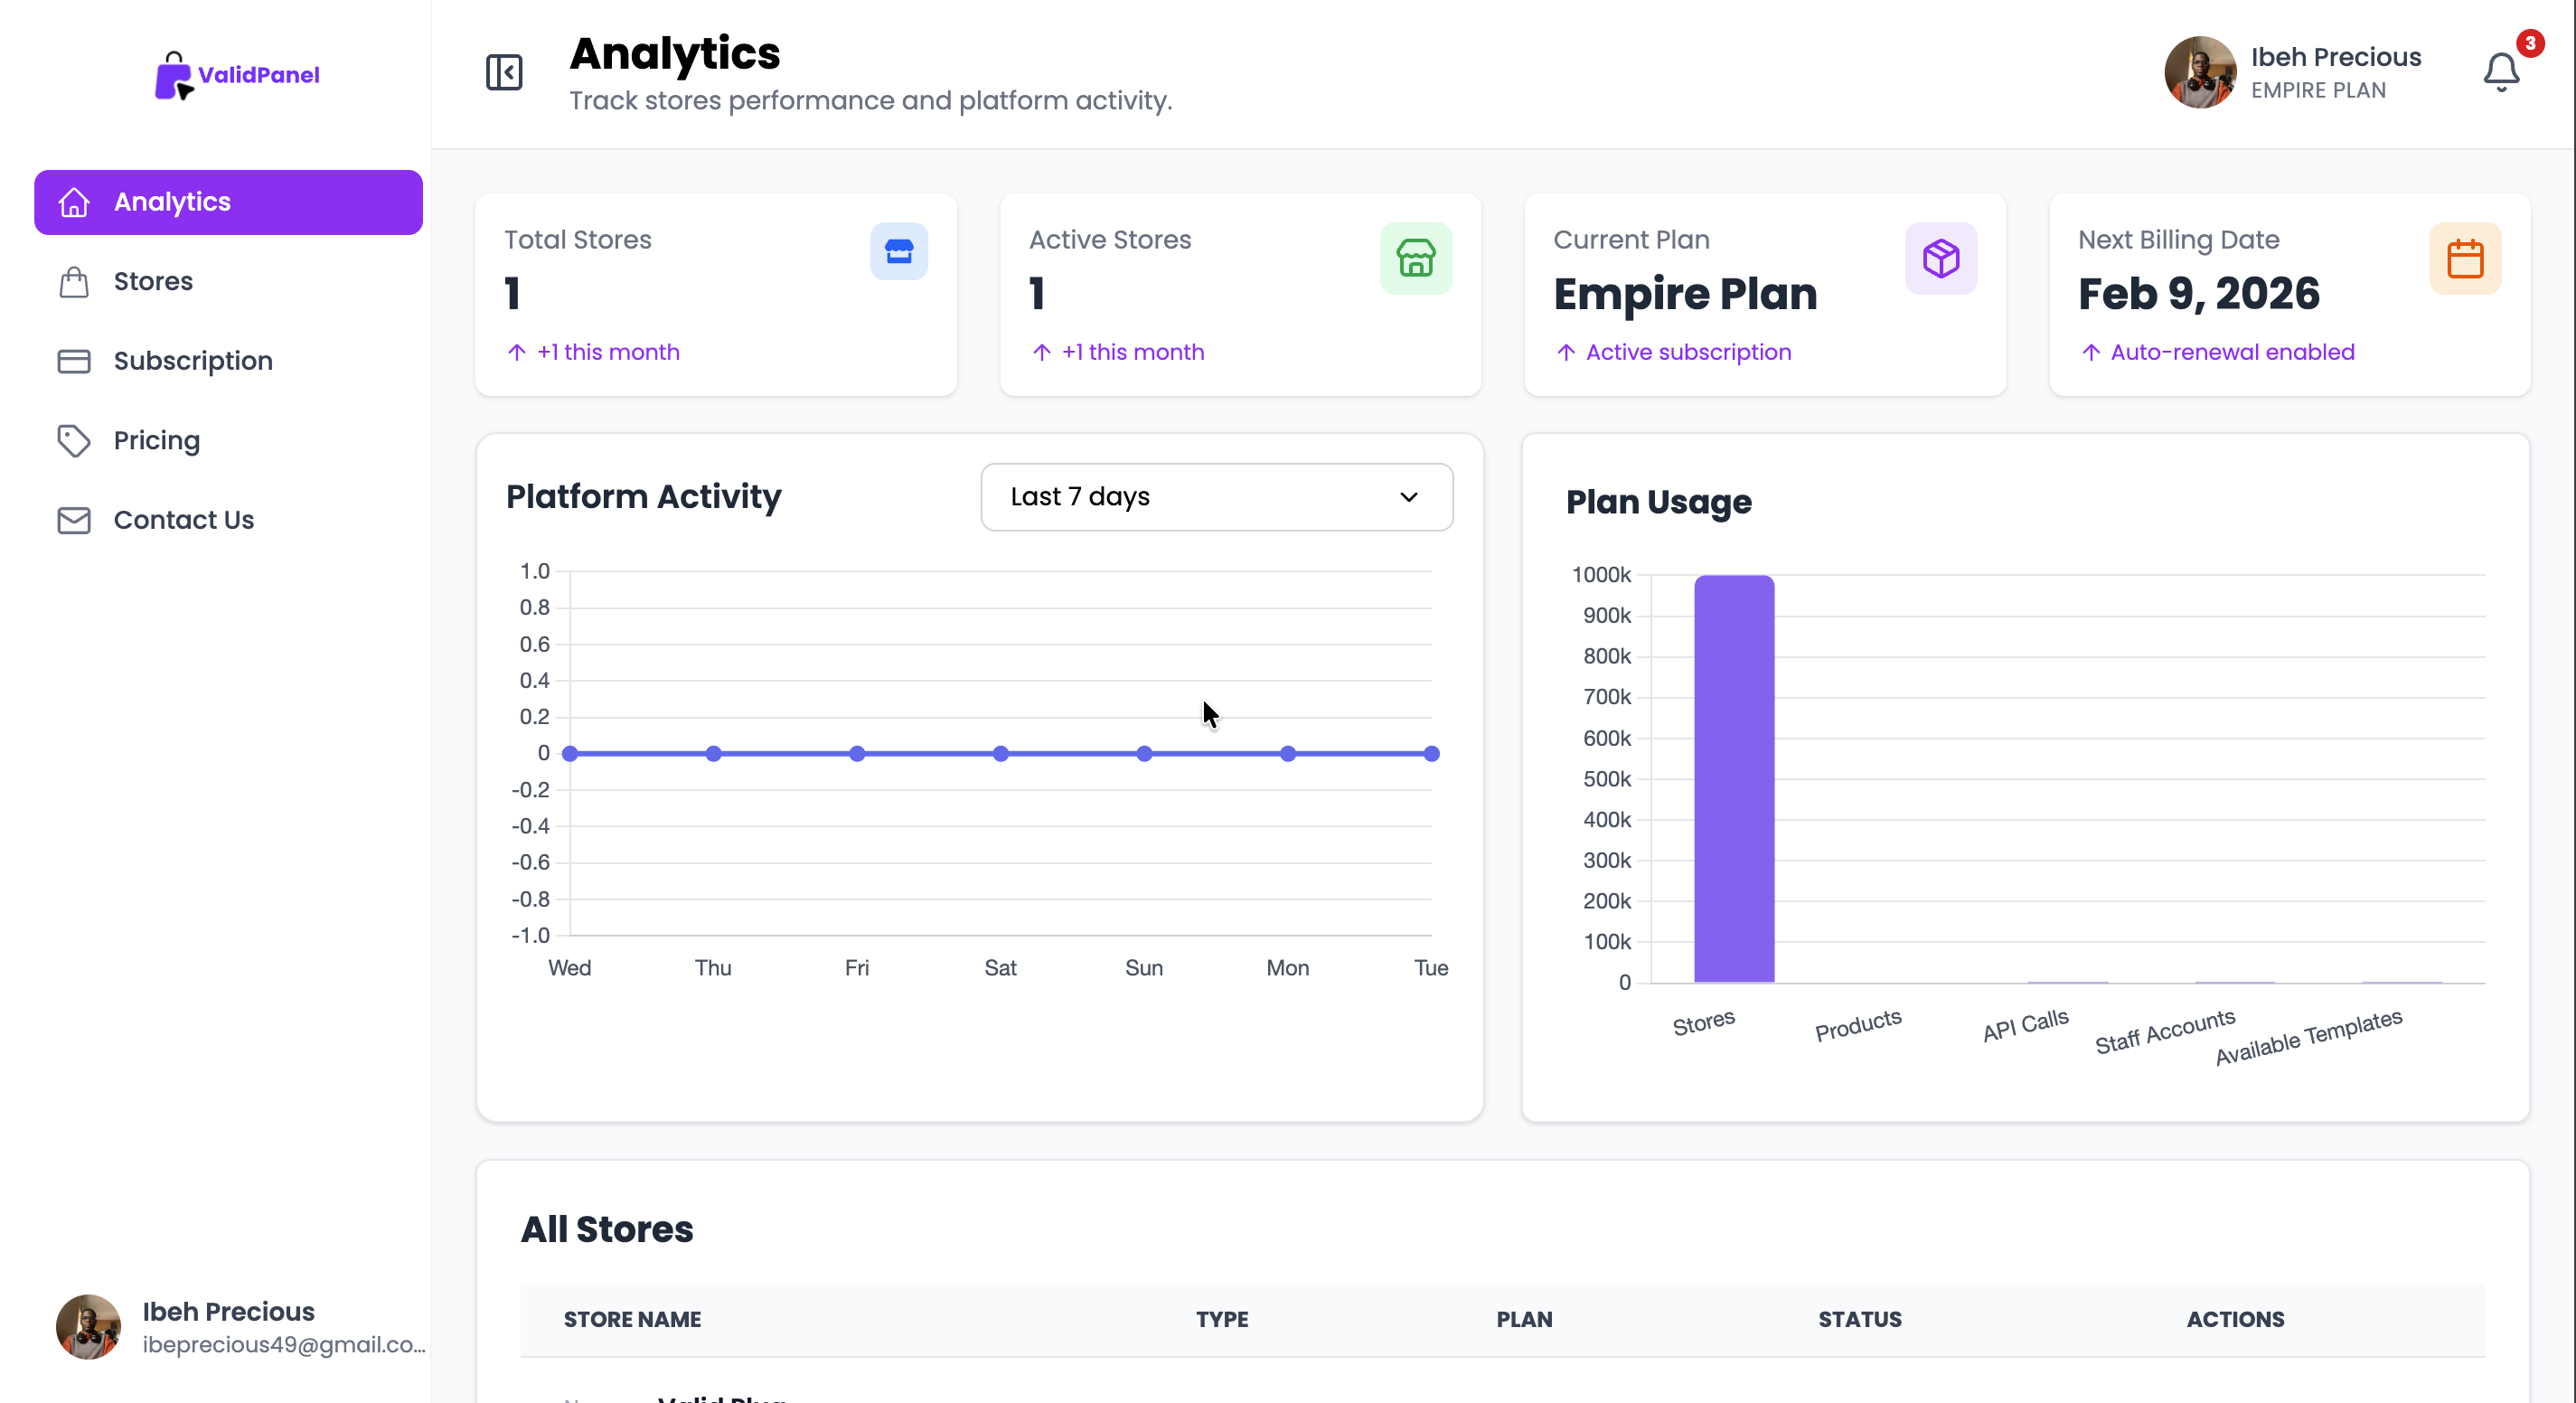Viewport: 2576px width, 1403px height.
Task: Switch to the Subscription section
Action: click(x=193, y=360)
